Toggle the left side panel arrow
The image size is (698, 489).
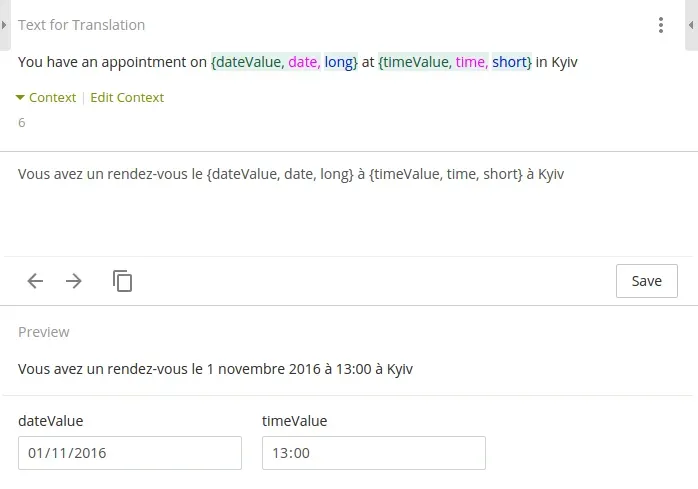pyautogui.click(x=4, y=24)
